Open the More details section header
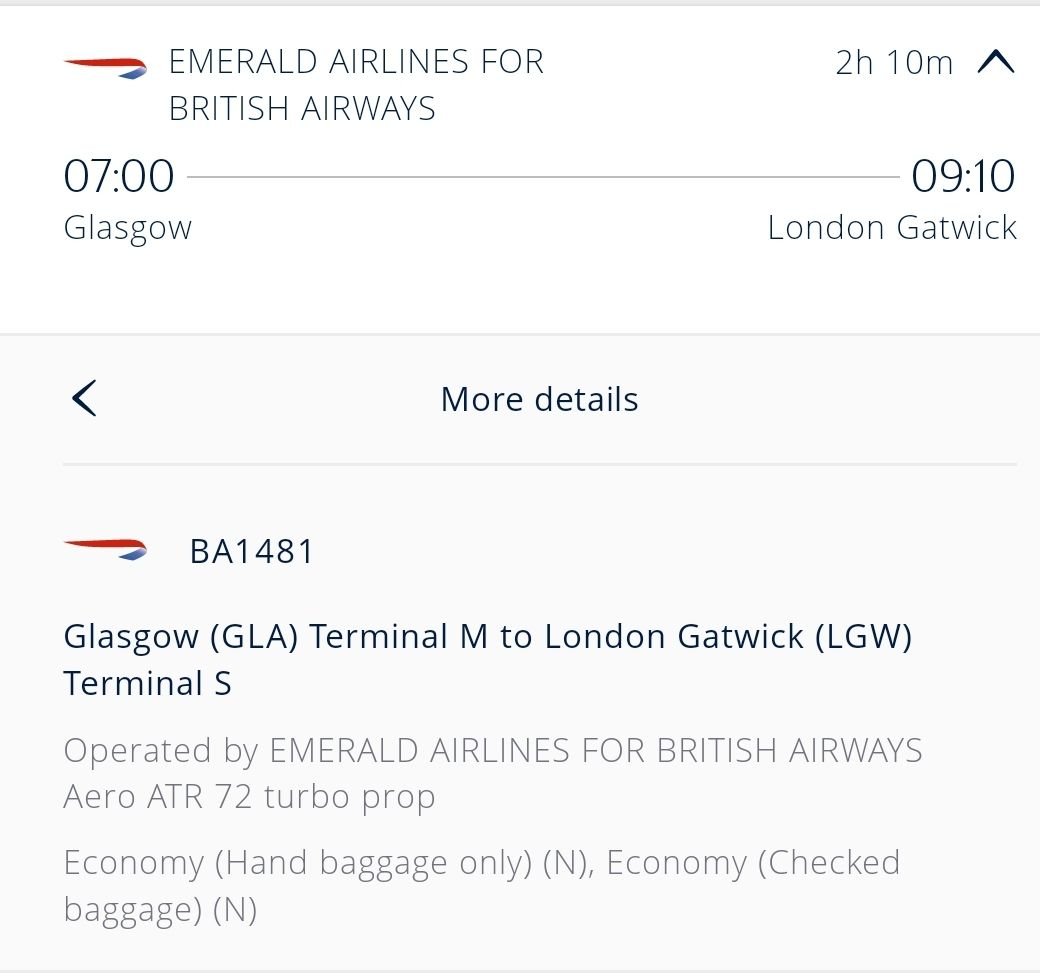This screenshot has width=1040, height=978. (x=539, y=397)
